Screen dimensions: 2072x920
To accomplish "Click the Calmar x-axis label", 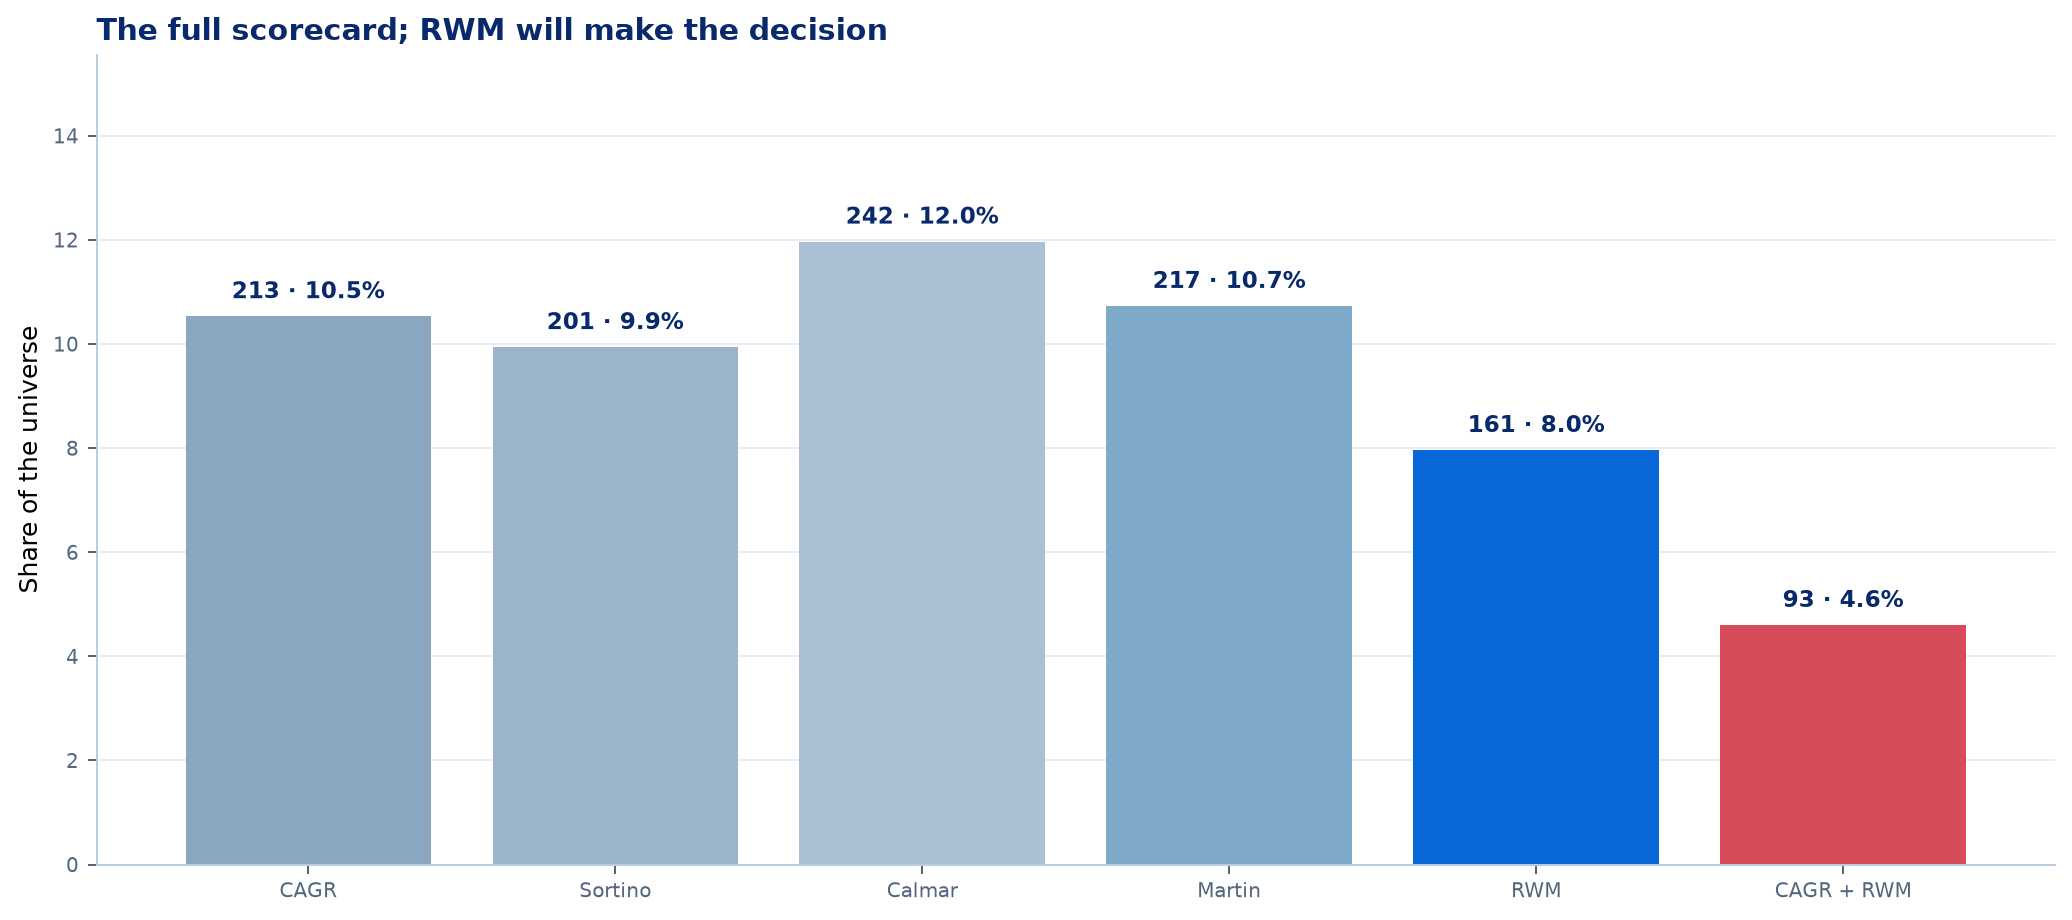I will pyautogui.click(x=922, y=891).
